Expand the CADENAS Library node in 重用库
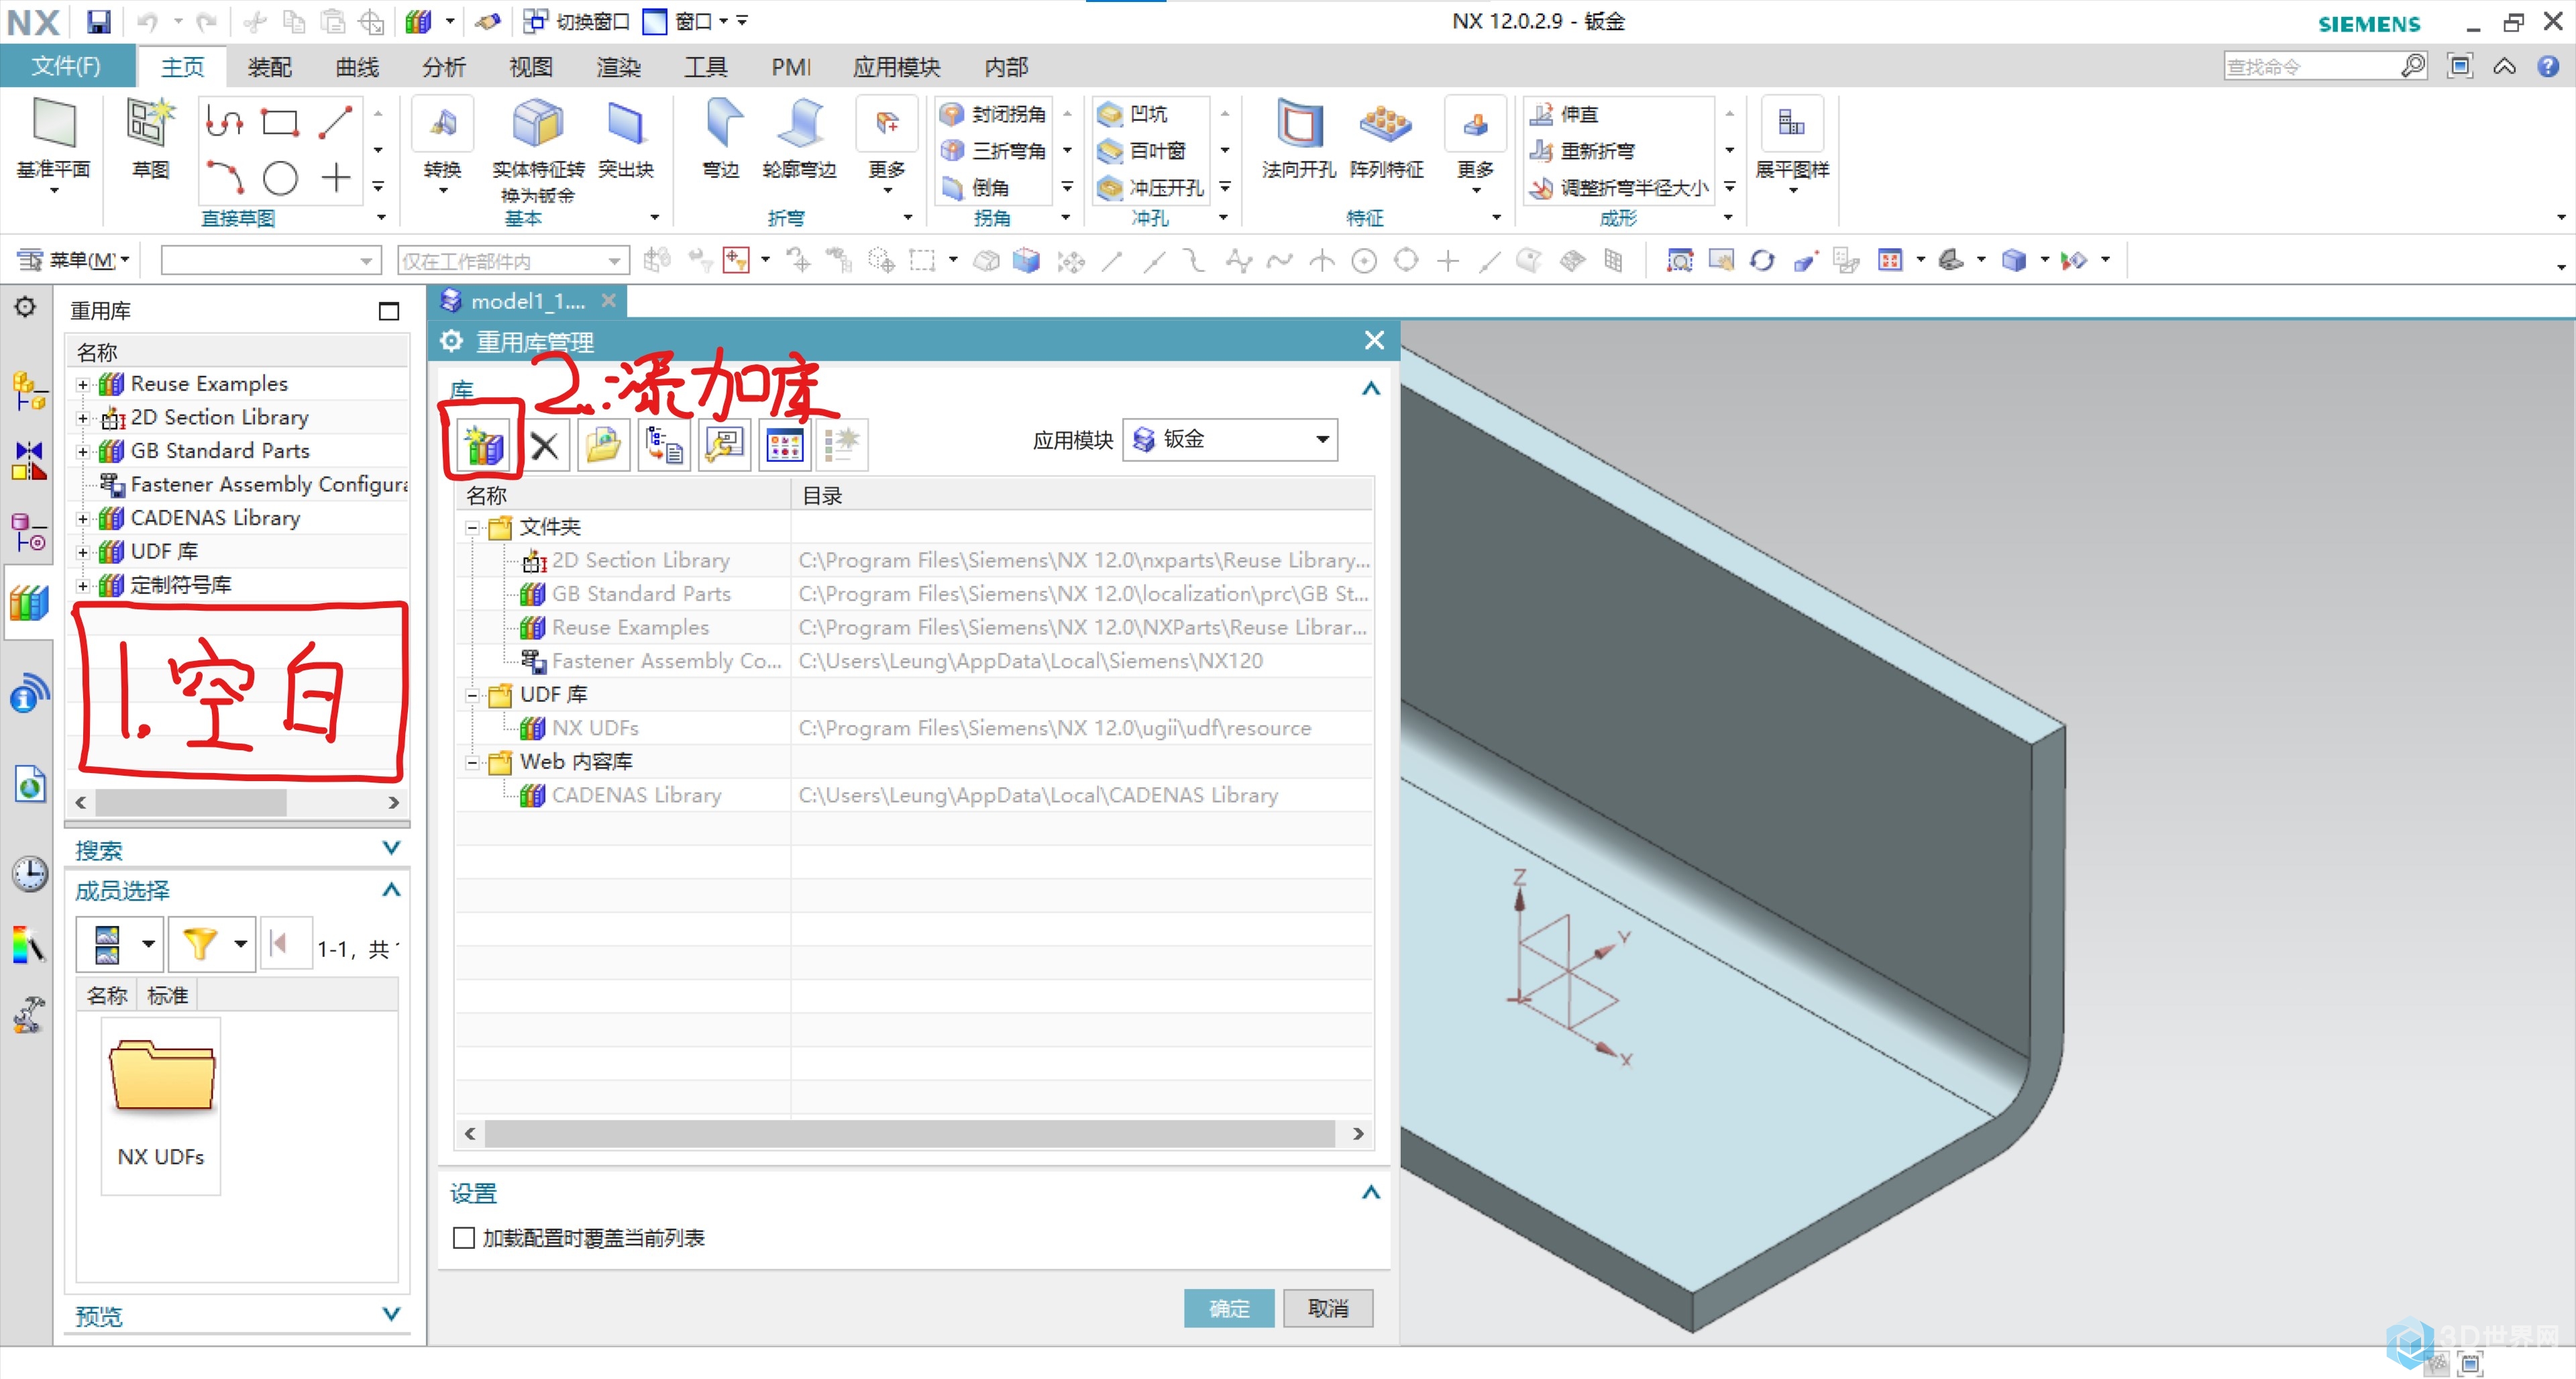 83,519
